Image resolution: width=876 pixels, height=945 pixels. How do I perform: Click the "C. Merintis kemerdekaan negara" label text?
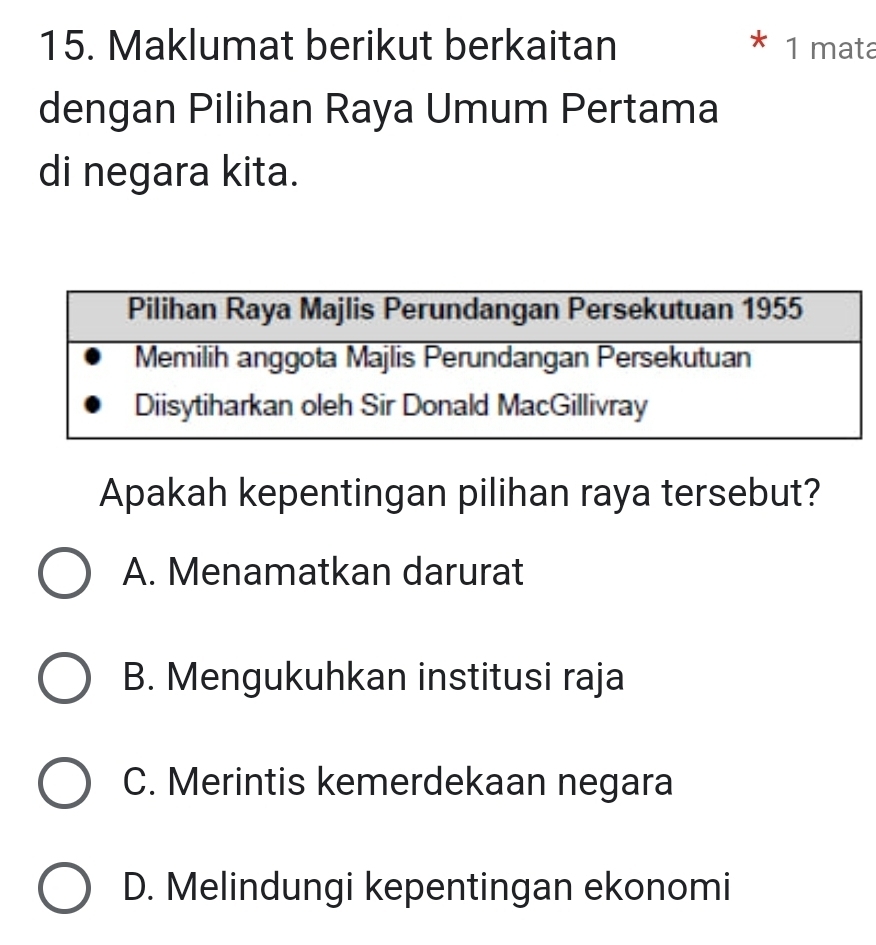point(397,782)
